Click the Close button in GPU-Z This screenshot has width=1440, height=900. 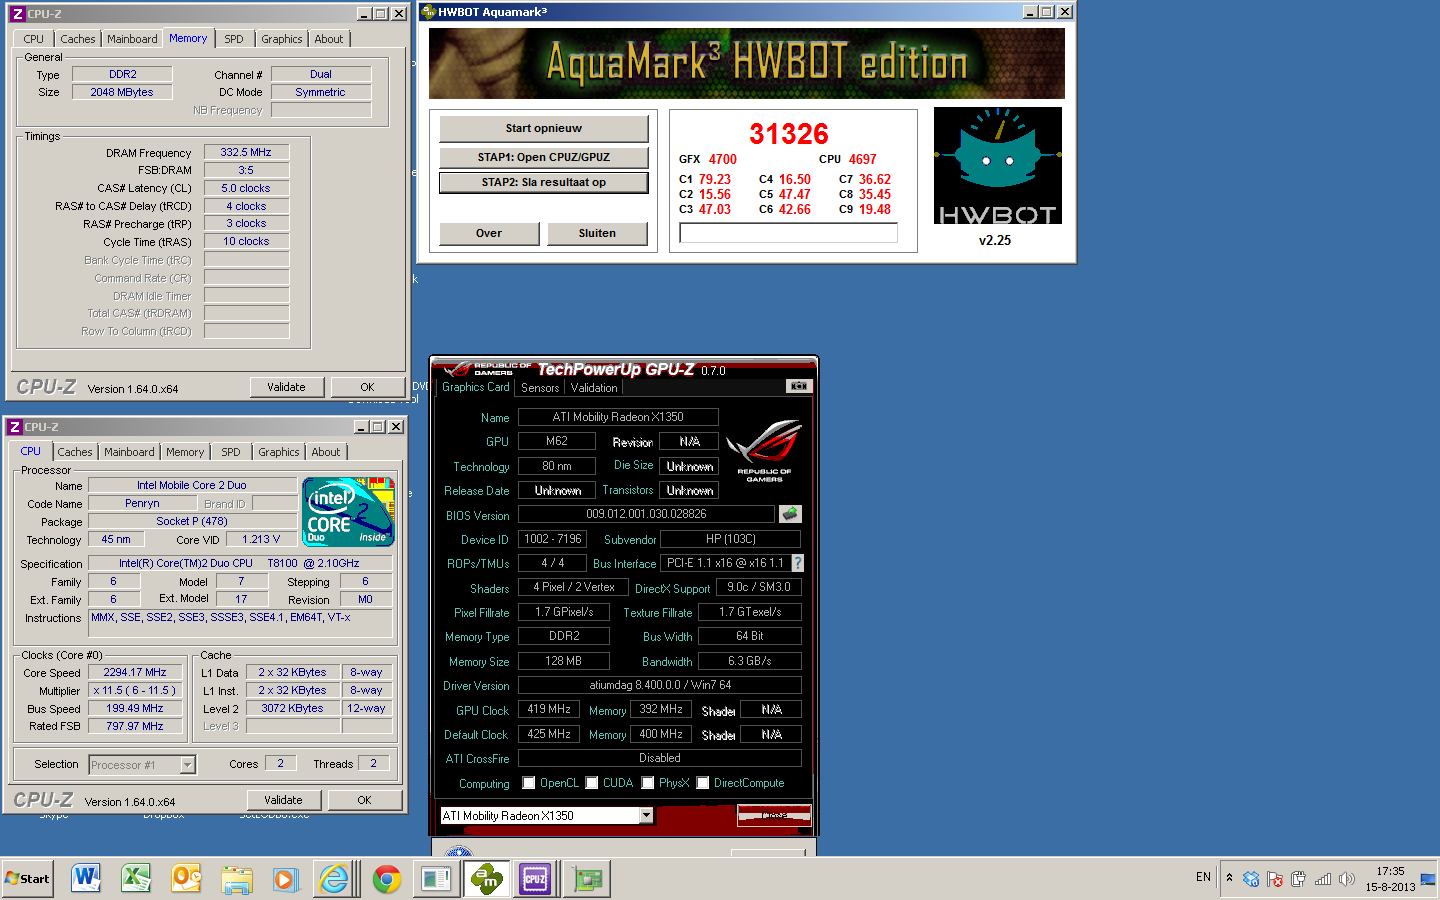(x=773, y=815)
